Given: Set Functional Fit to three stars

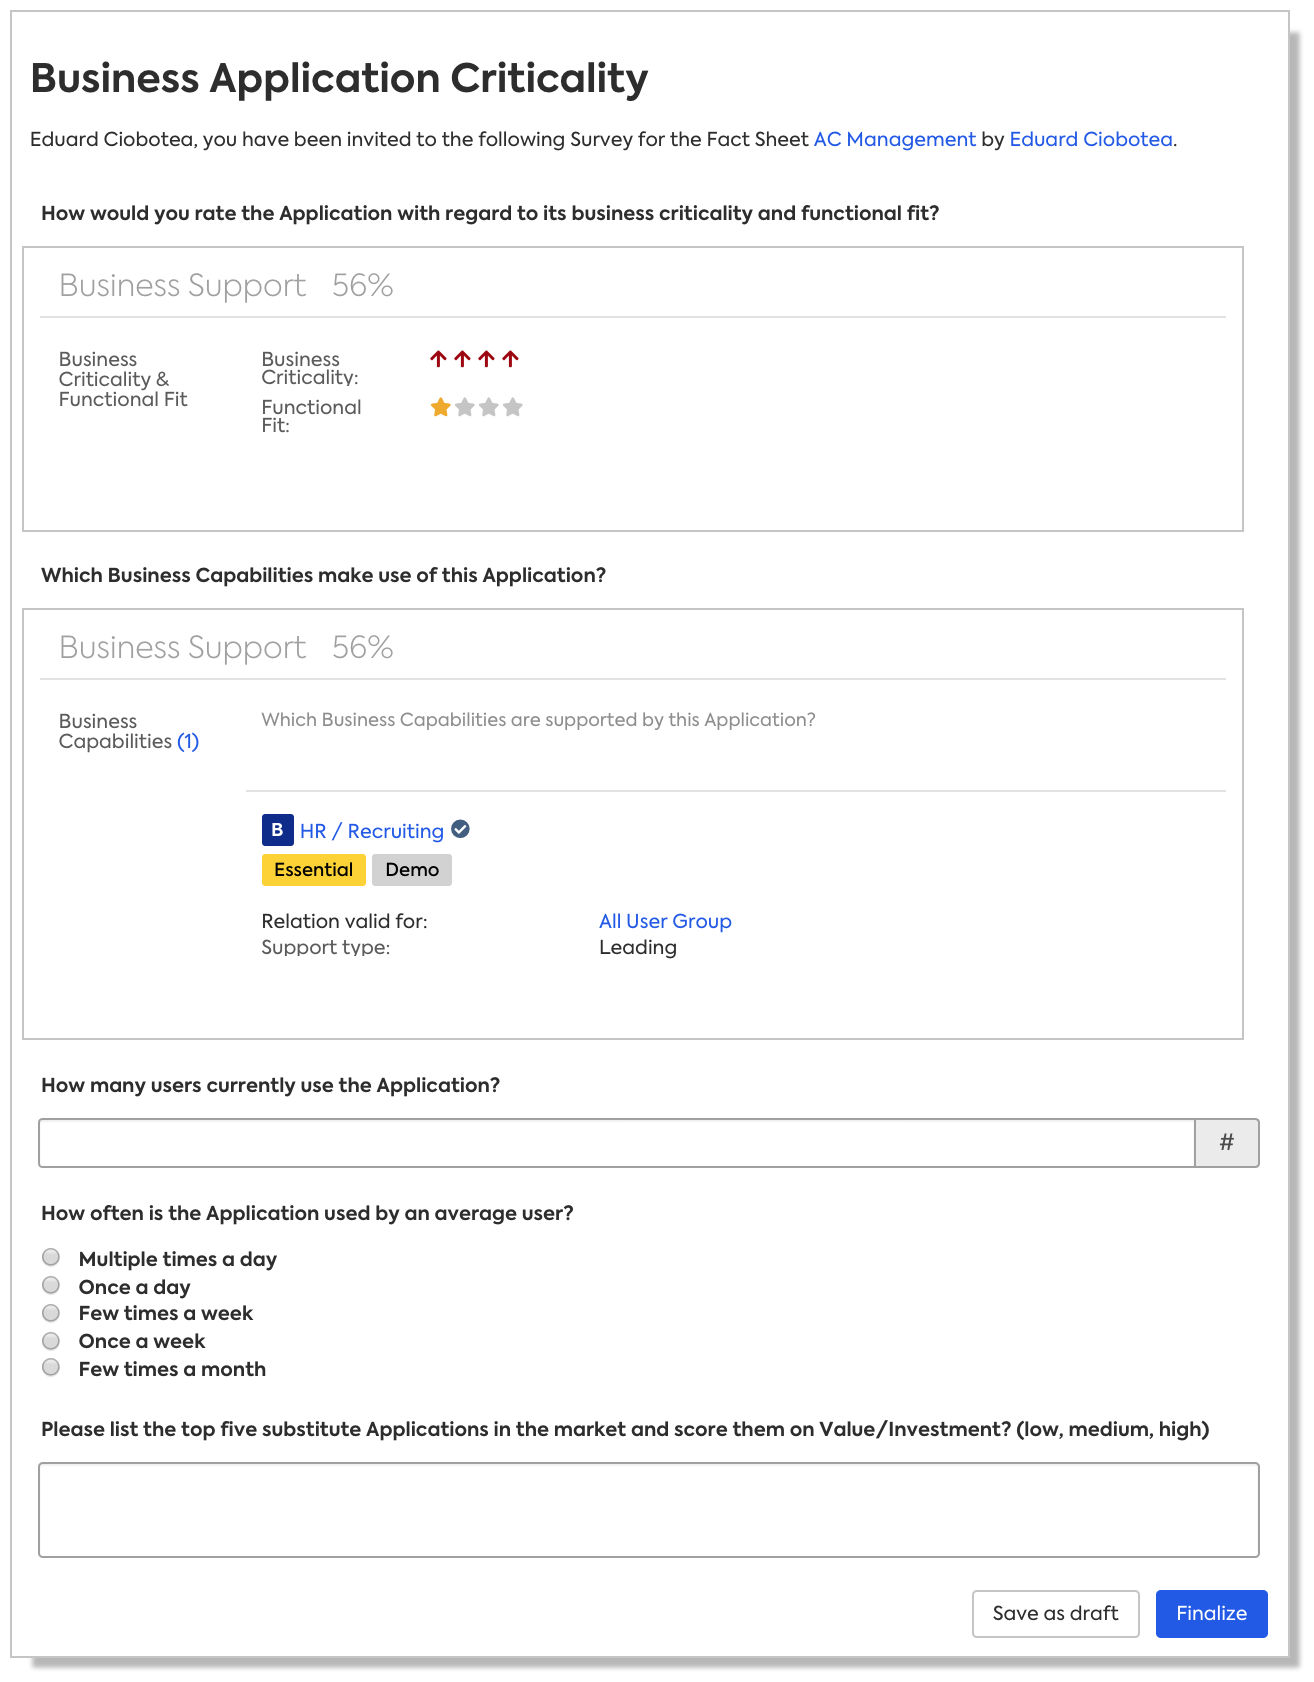Looking at the screenshot, I should (488, 407).
